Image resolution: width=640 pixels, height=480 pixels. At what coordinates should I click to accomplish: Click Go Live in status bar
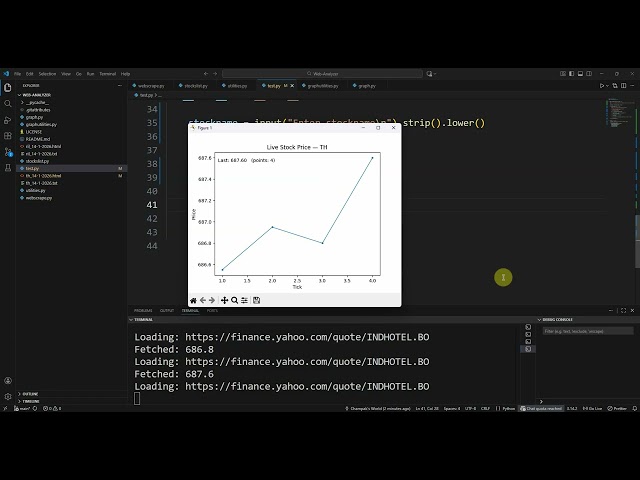coord(592,408)
